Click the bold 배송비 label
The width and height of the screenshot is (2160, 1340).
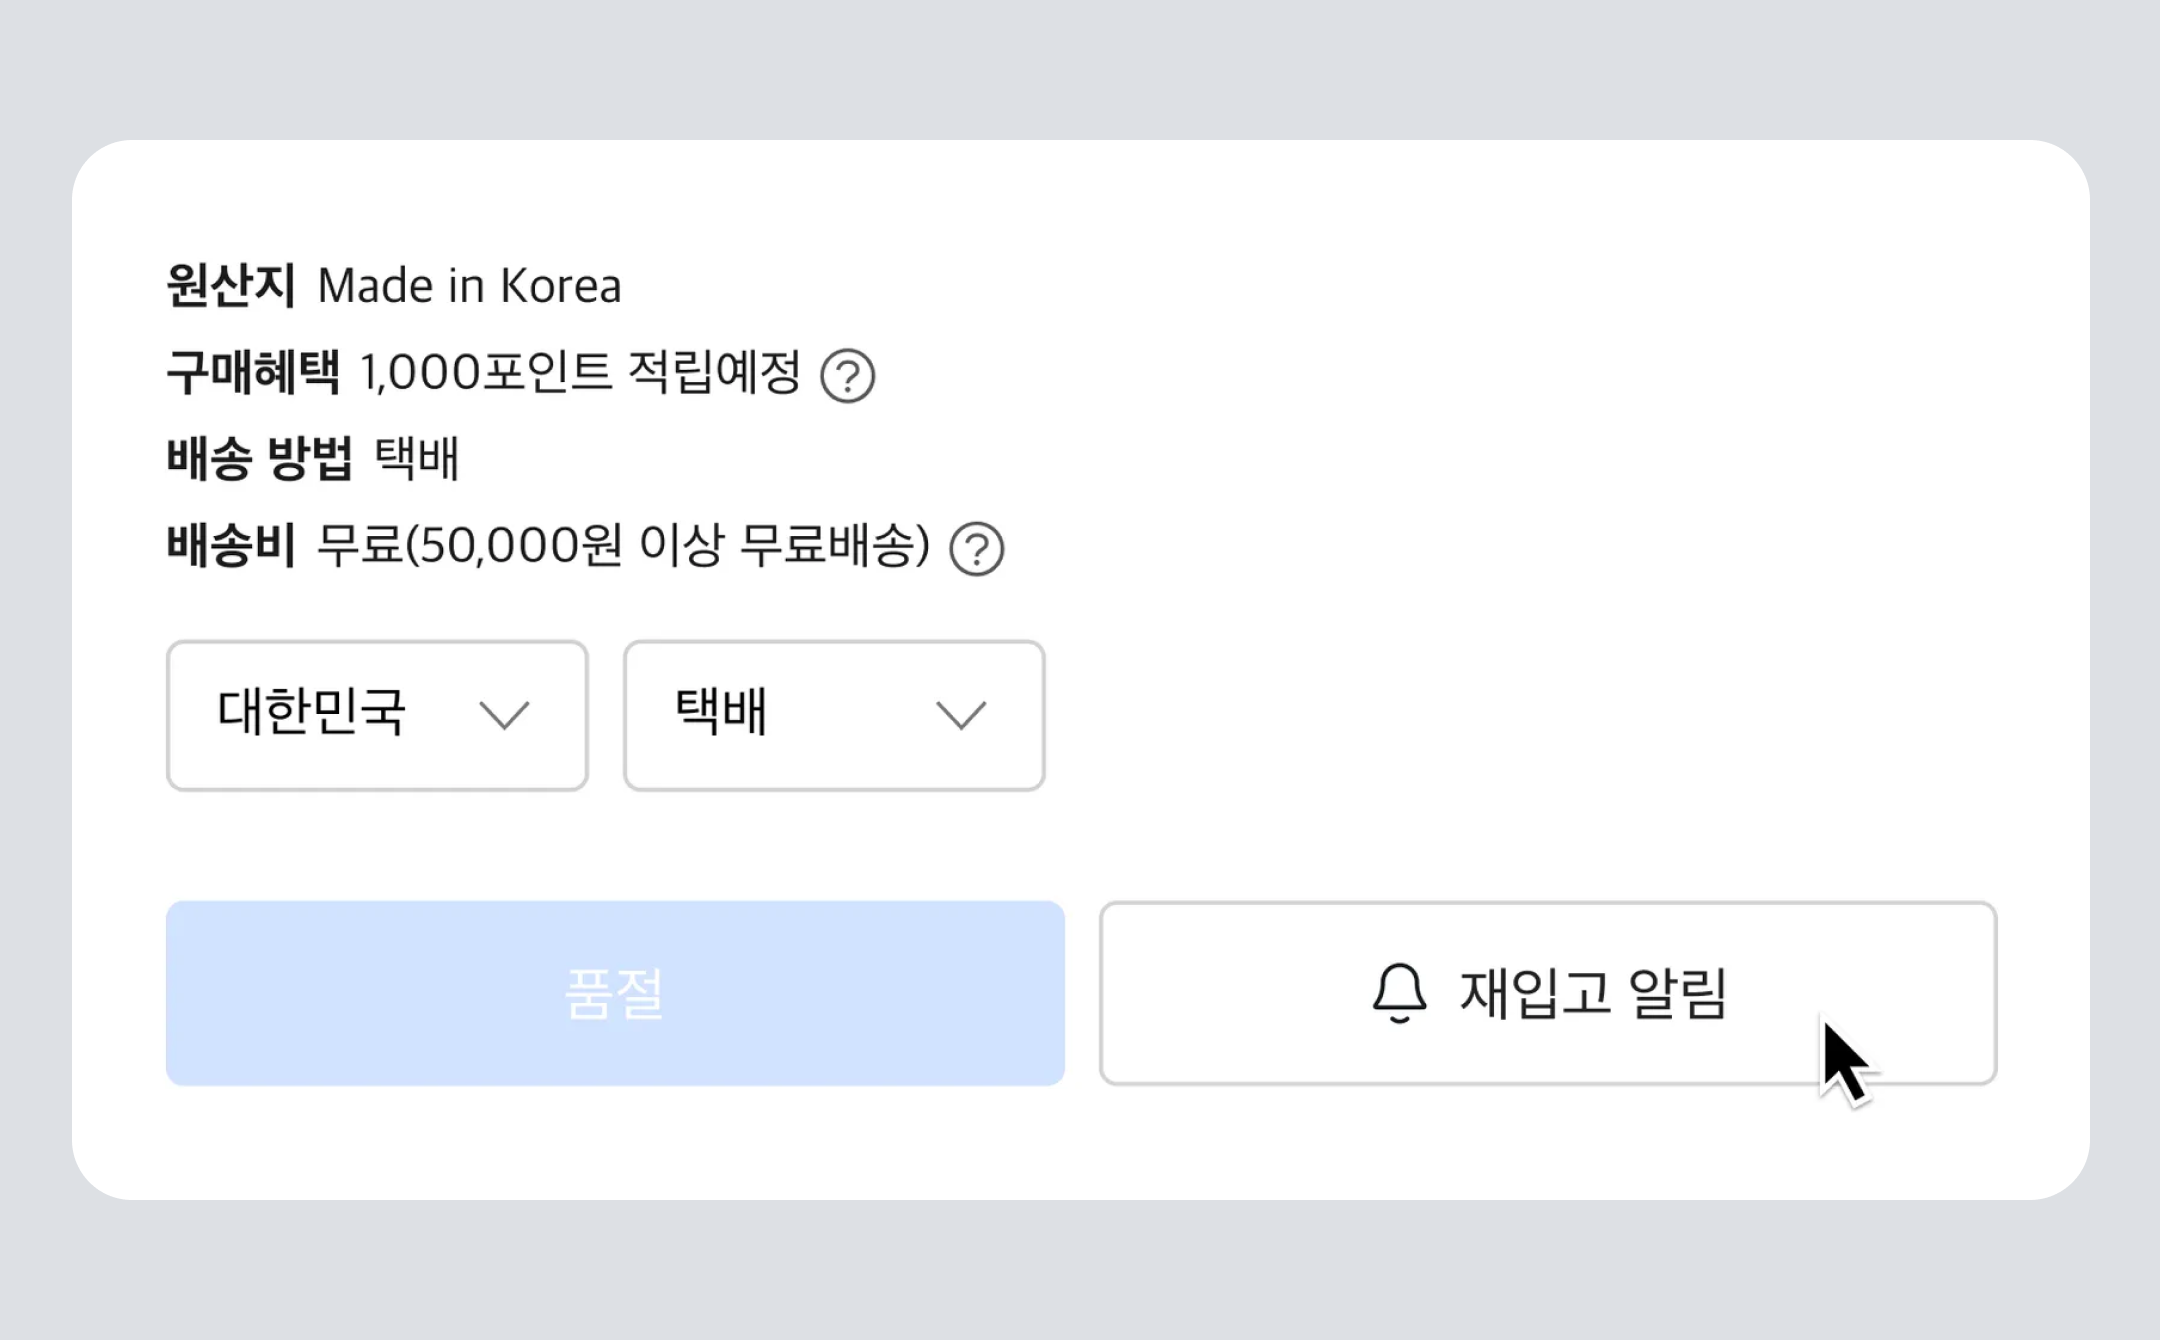pos(230,546)
